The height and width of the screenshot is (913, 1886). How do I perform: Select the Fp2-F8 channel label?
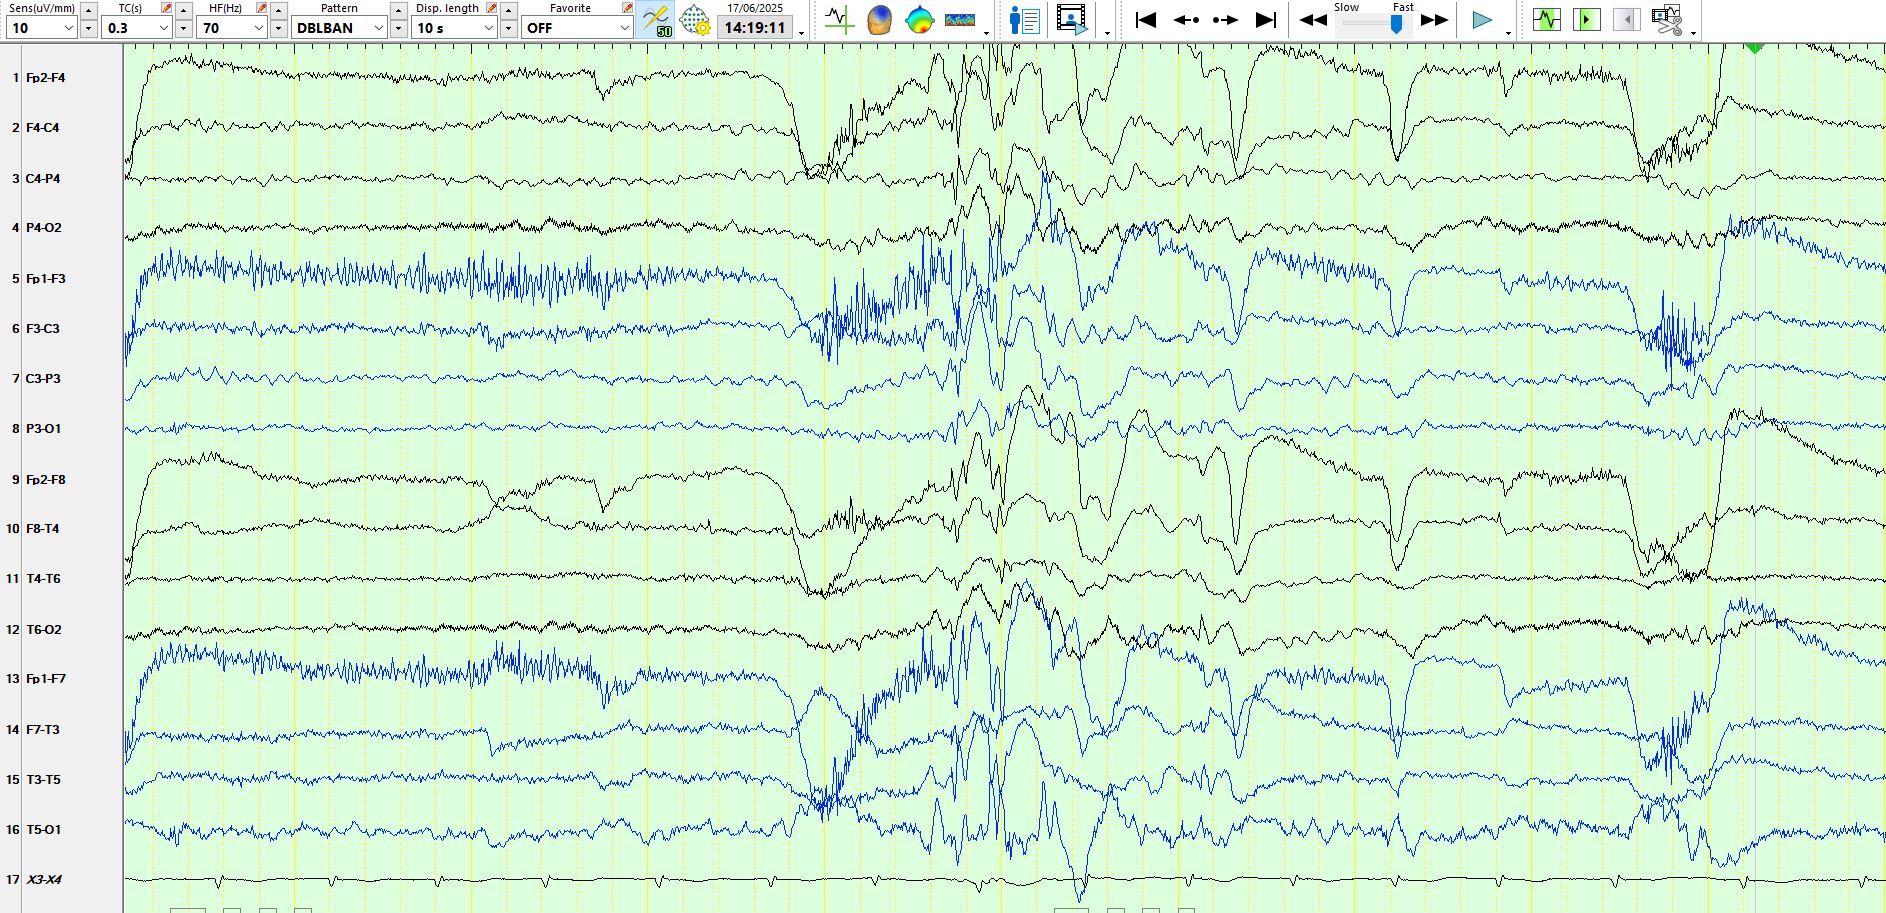[46, 479]
